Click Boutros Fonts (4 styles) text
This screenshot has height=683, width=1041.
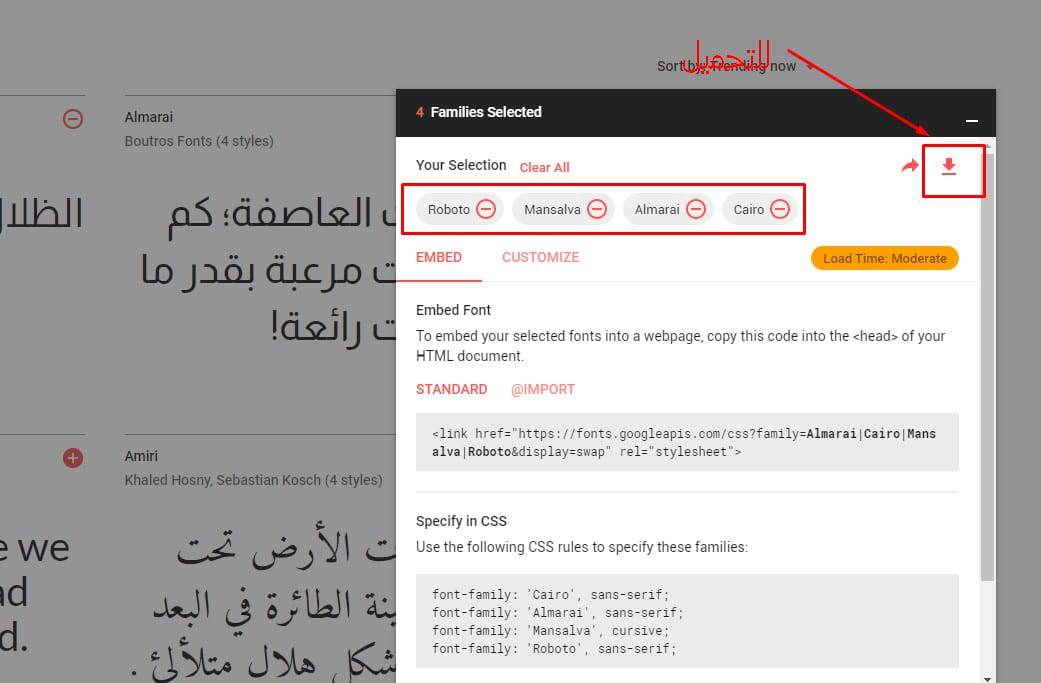199,141
